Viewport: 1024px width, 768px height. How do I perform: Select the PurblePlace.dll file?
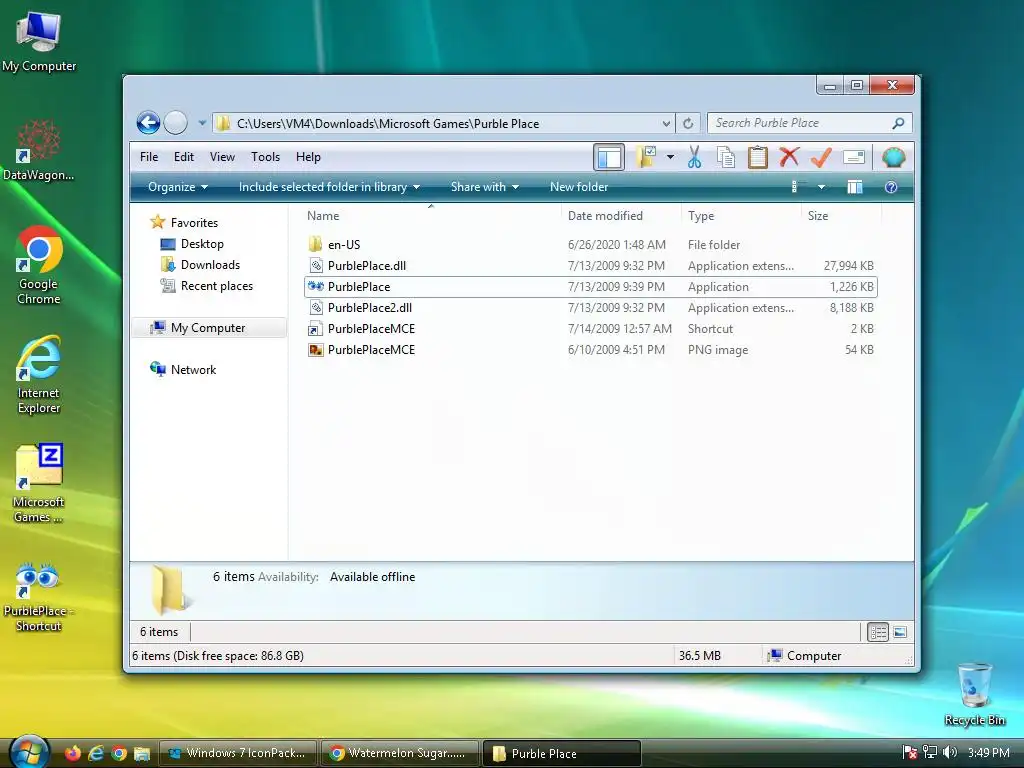[x=590, y=266]
